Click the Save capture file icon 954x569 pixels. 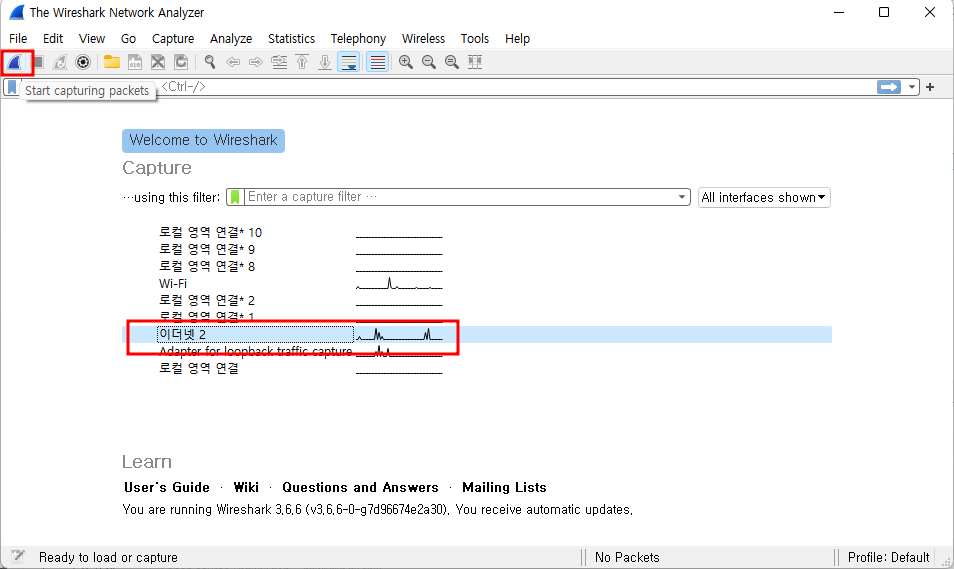(134, 62)
